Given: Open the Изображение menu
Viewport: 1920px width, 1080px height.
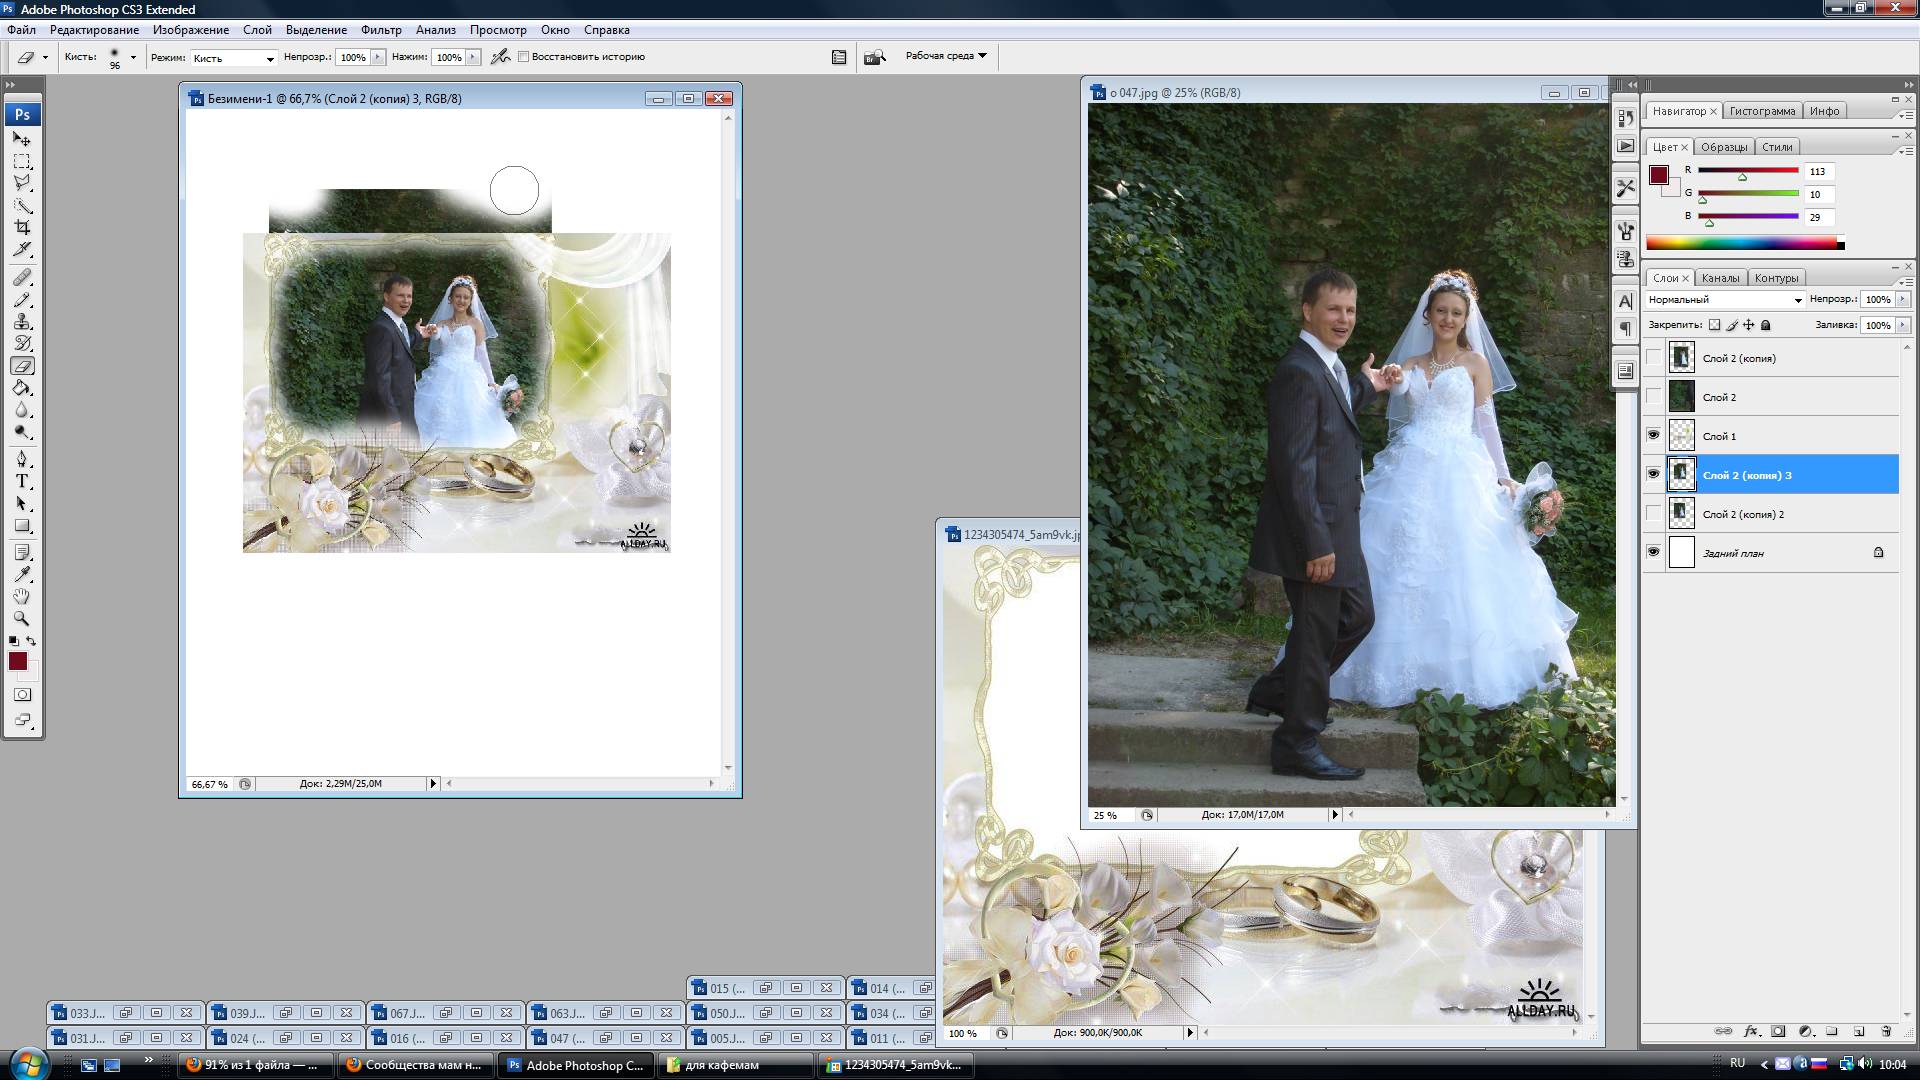Looking at the screenshot, I should click(x=191, y=30).
